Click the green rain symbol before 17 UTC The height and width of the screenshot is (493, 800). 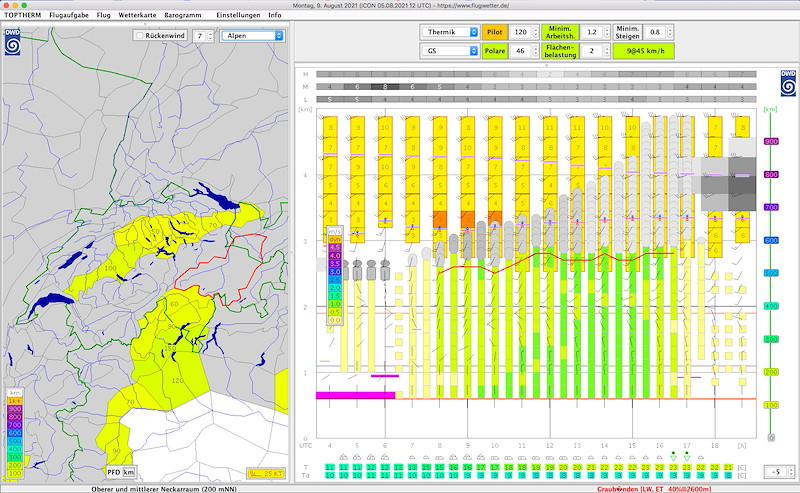[673, 456]
